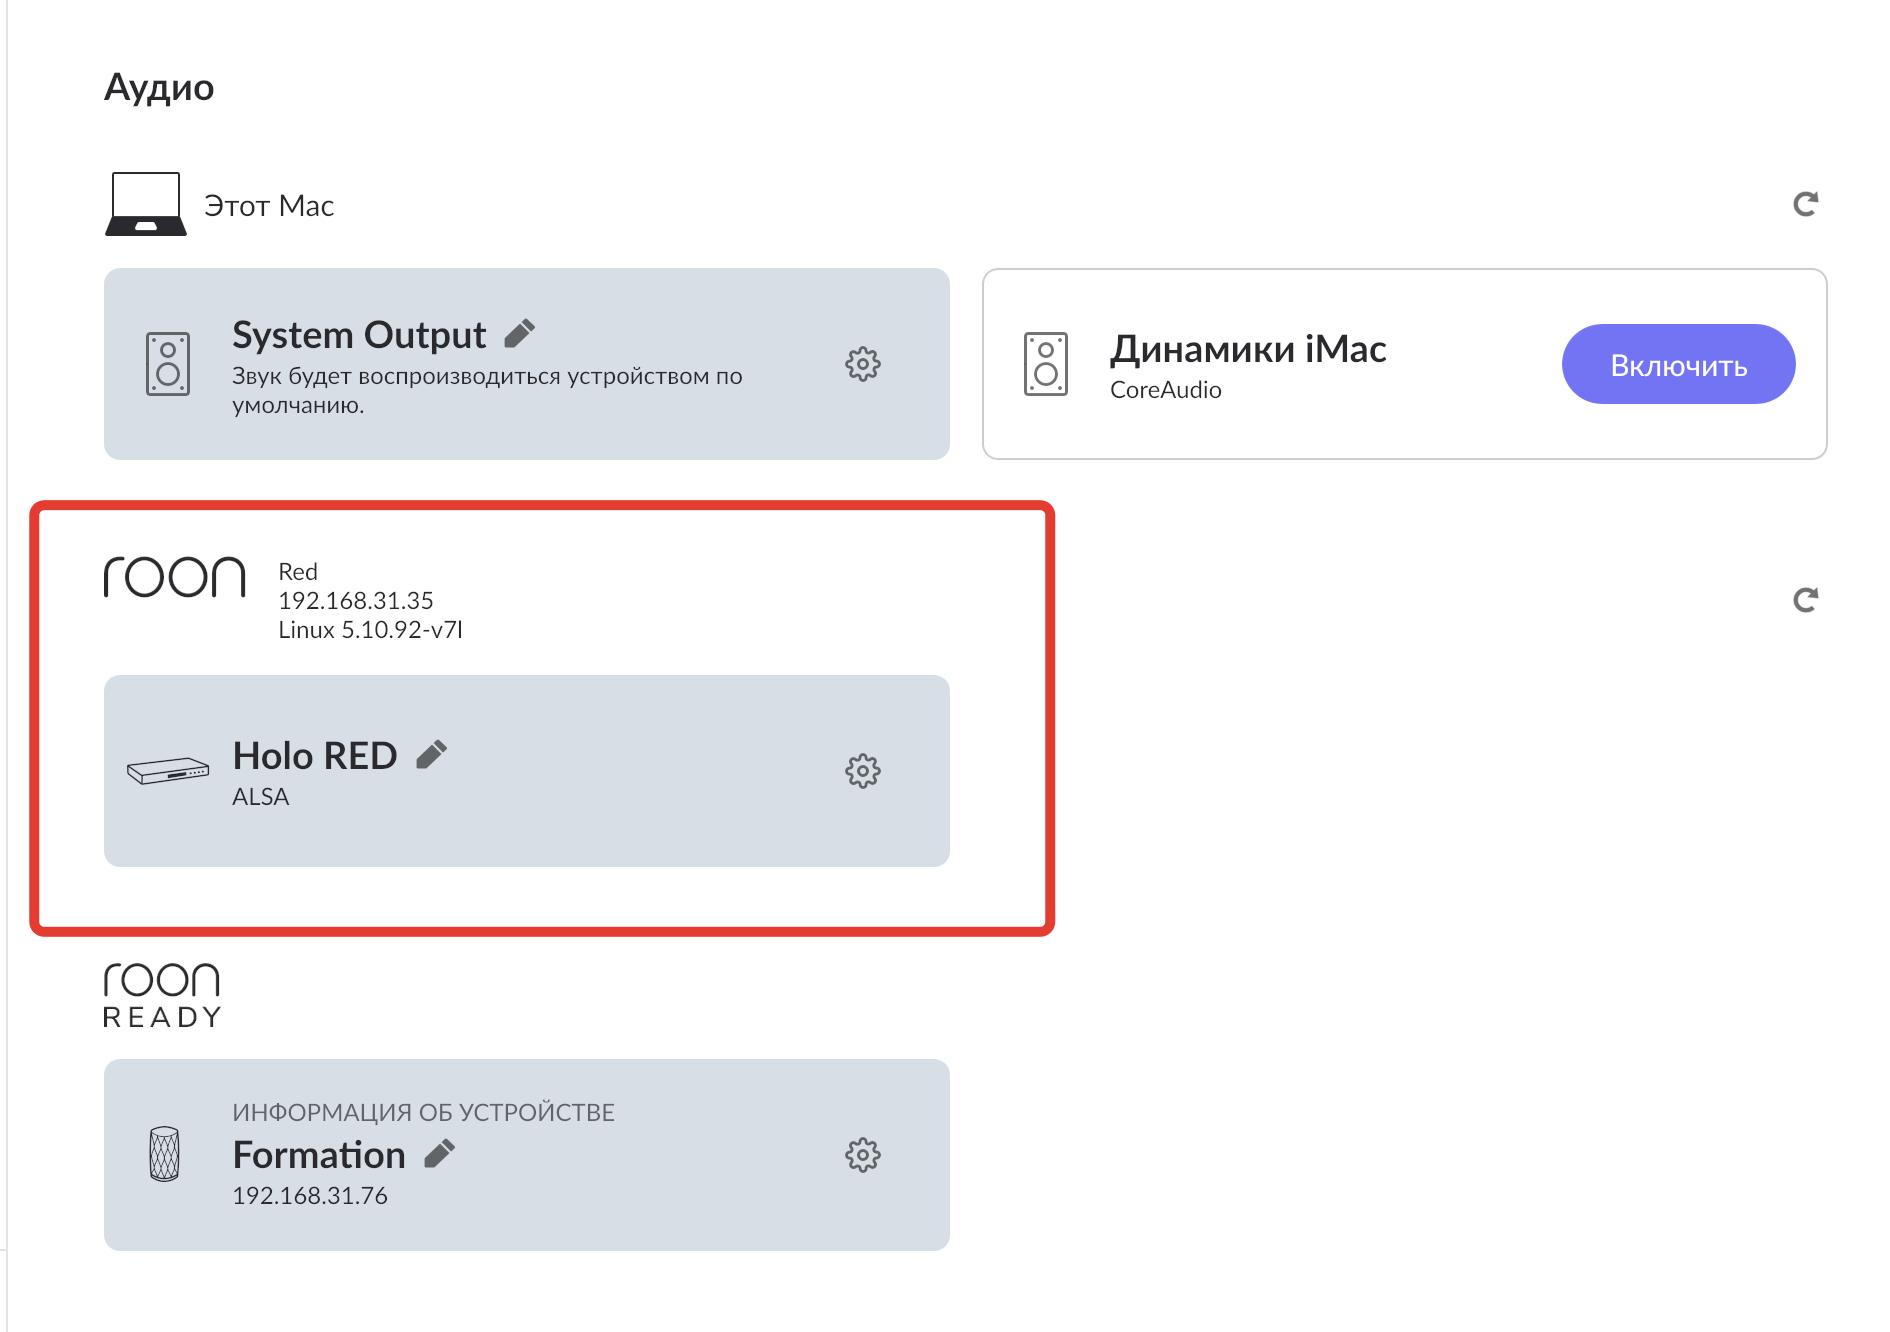Edit the Holo RED name pencil
This screenshot has height=1332, width=1890.
point(431,755)
